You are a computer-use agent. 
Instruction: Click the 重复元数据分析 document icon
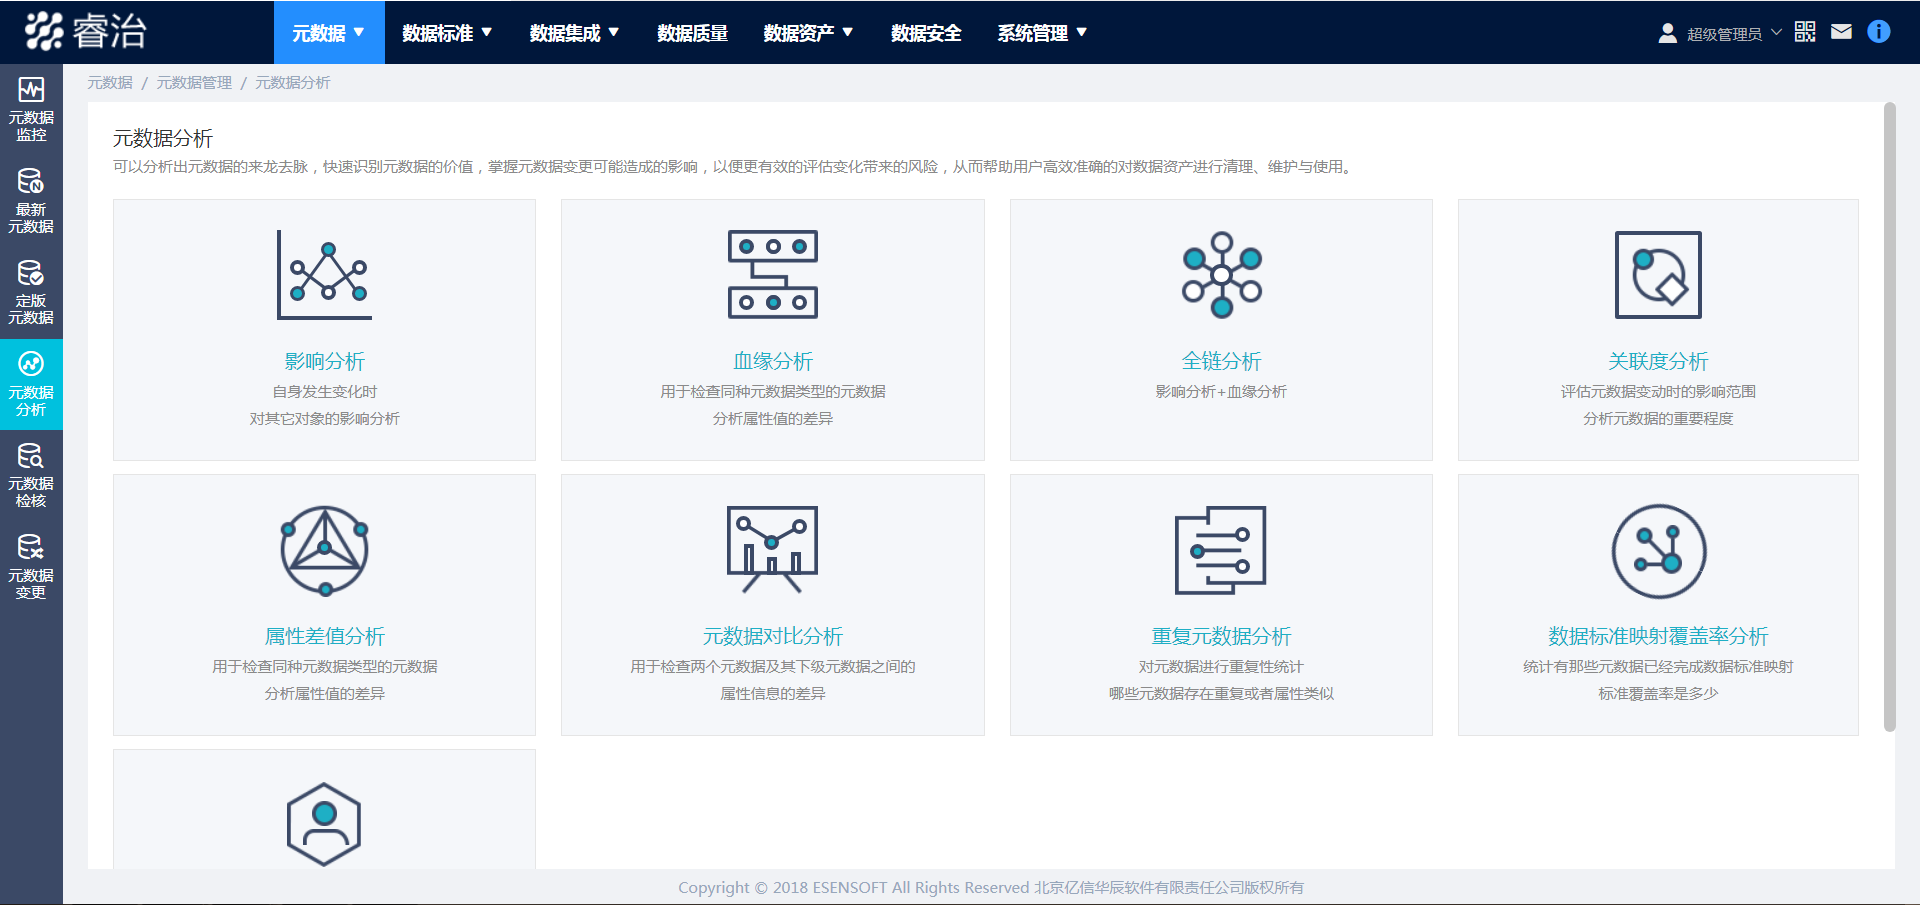coord(1220,550)
